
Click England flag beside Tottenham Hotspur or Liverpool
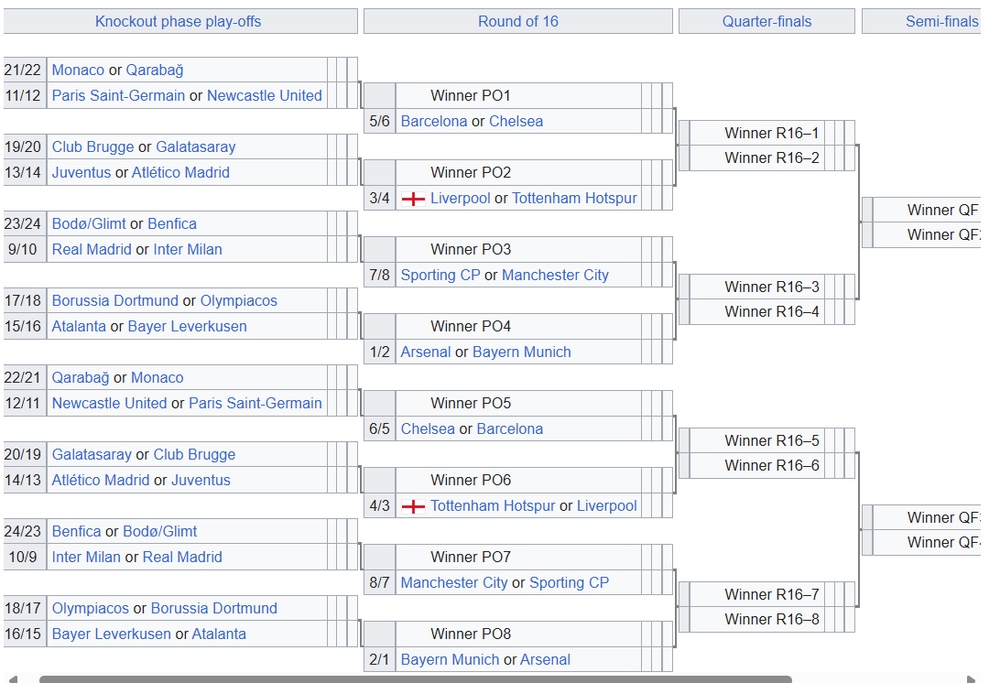413,507
